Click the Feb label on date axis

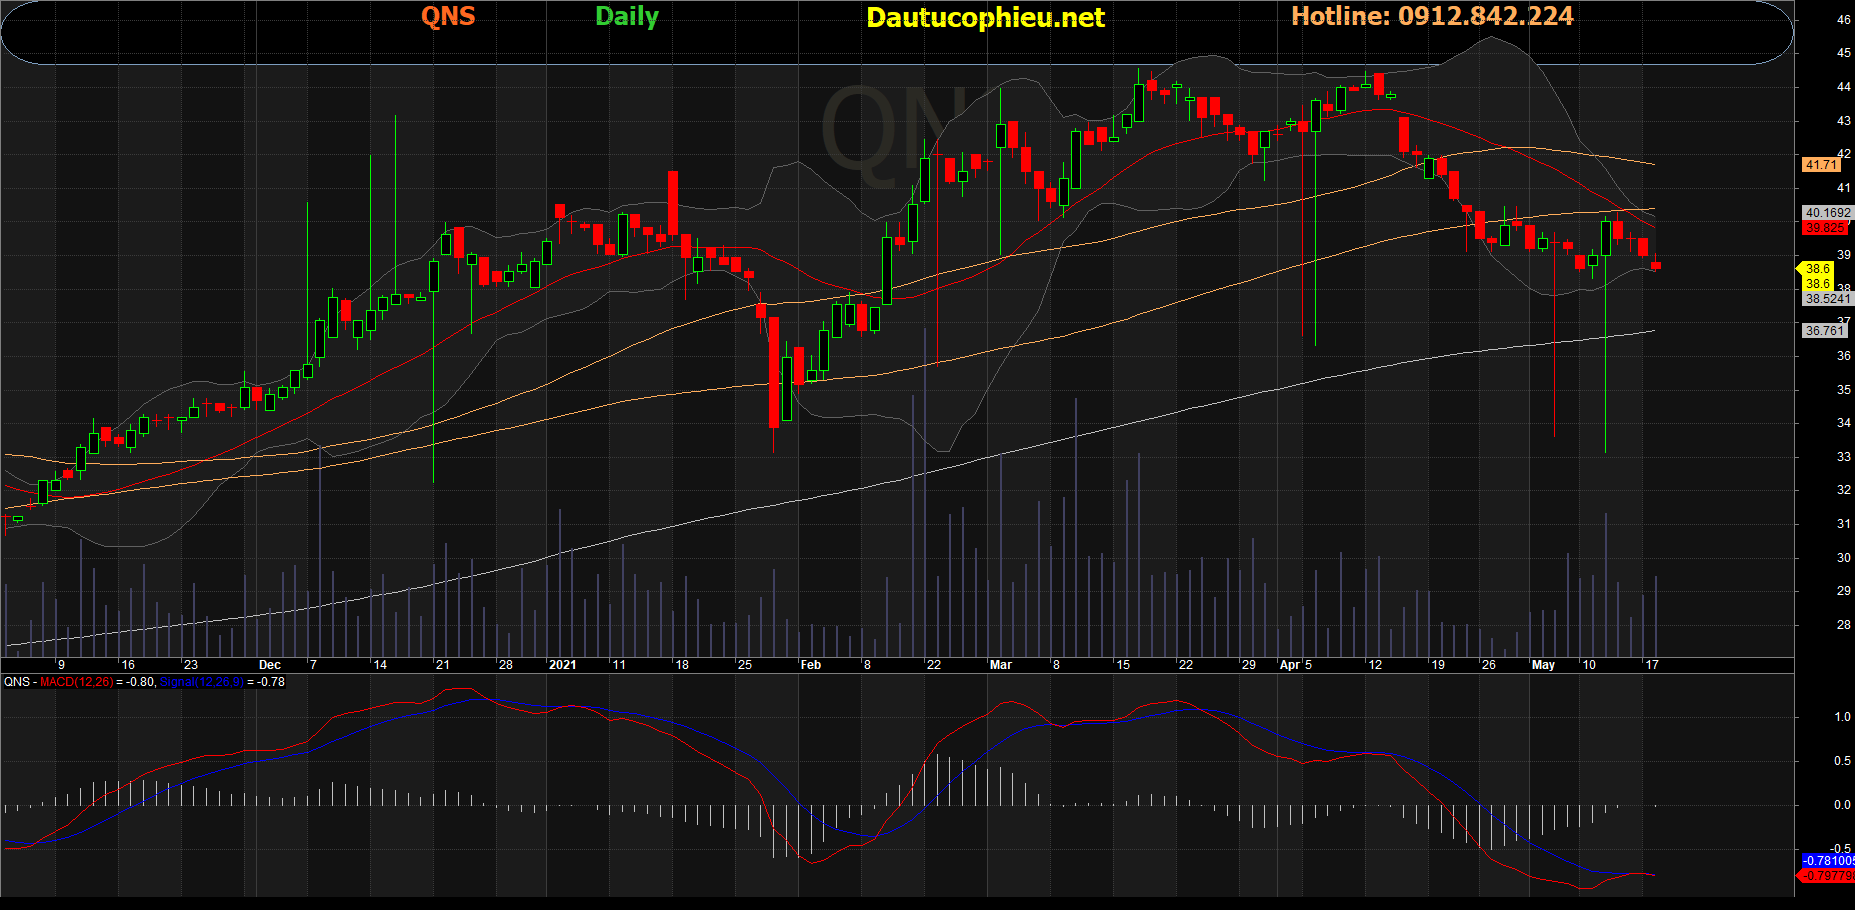coord(810,665)
